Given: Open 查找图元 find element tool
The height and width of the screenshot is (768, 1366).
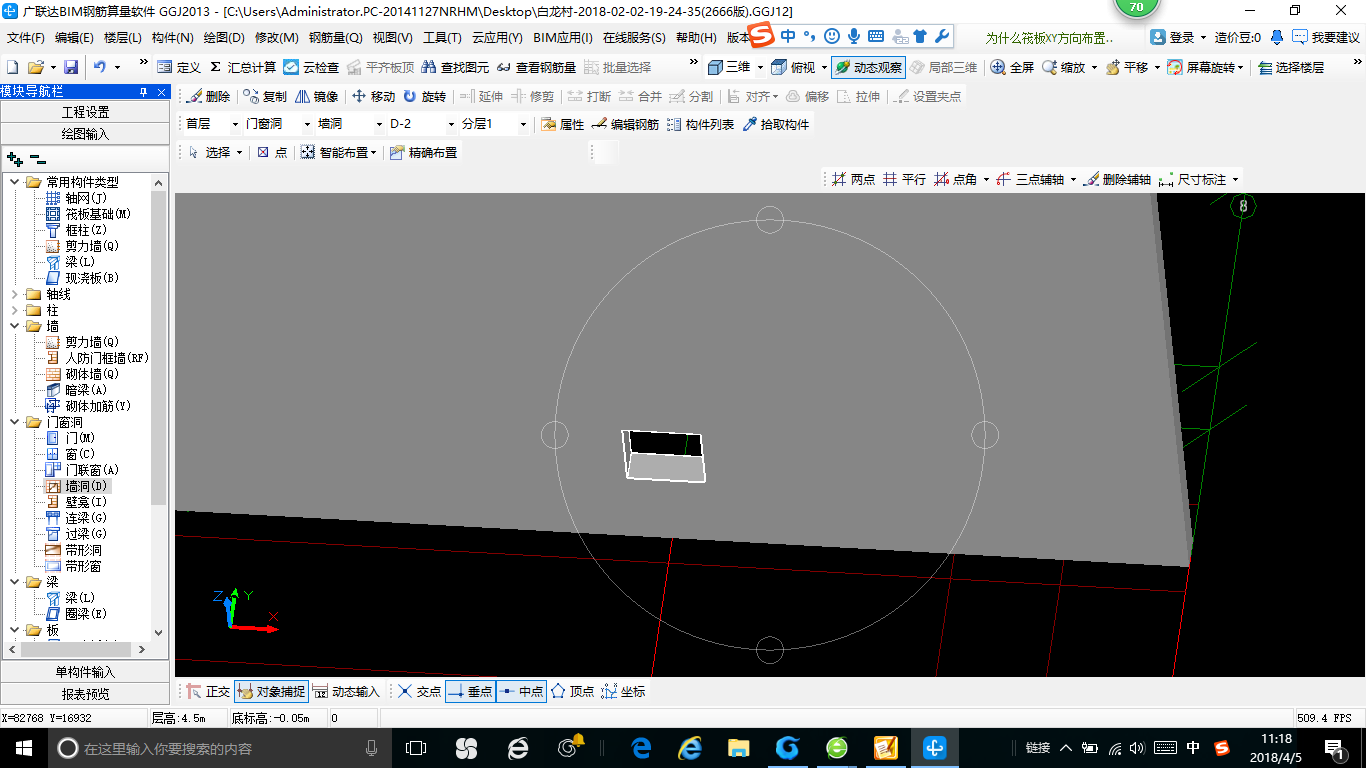Looking at the screenshot, I should pos(455,67).
